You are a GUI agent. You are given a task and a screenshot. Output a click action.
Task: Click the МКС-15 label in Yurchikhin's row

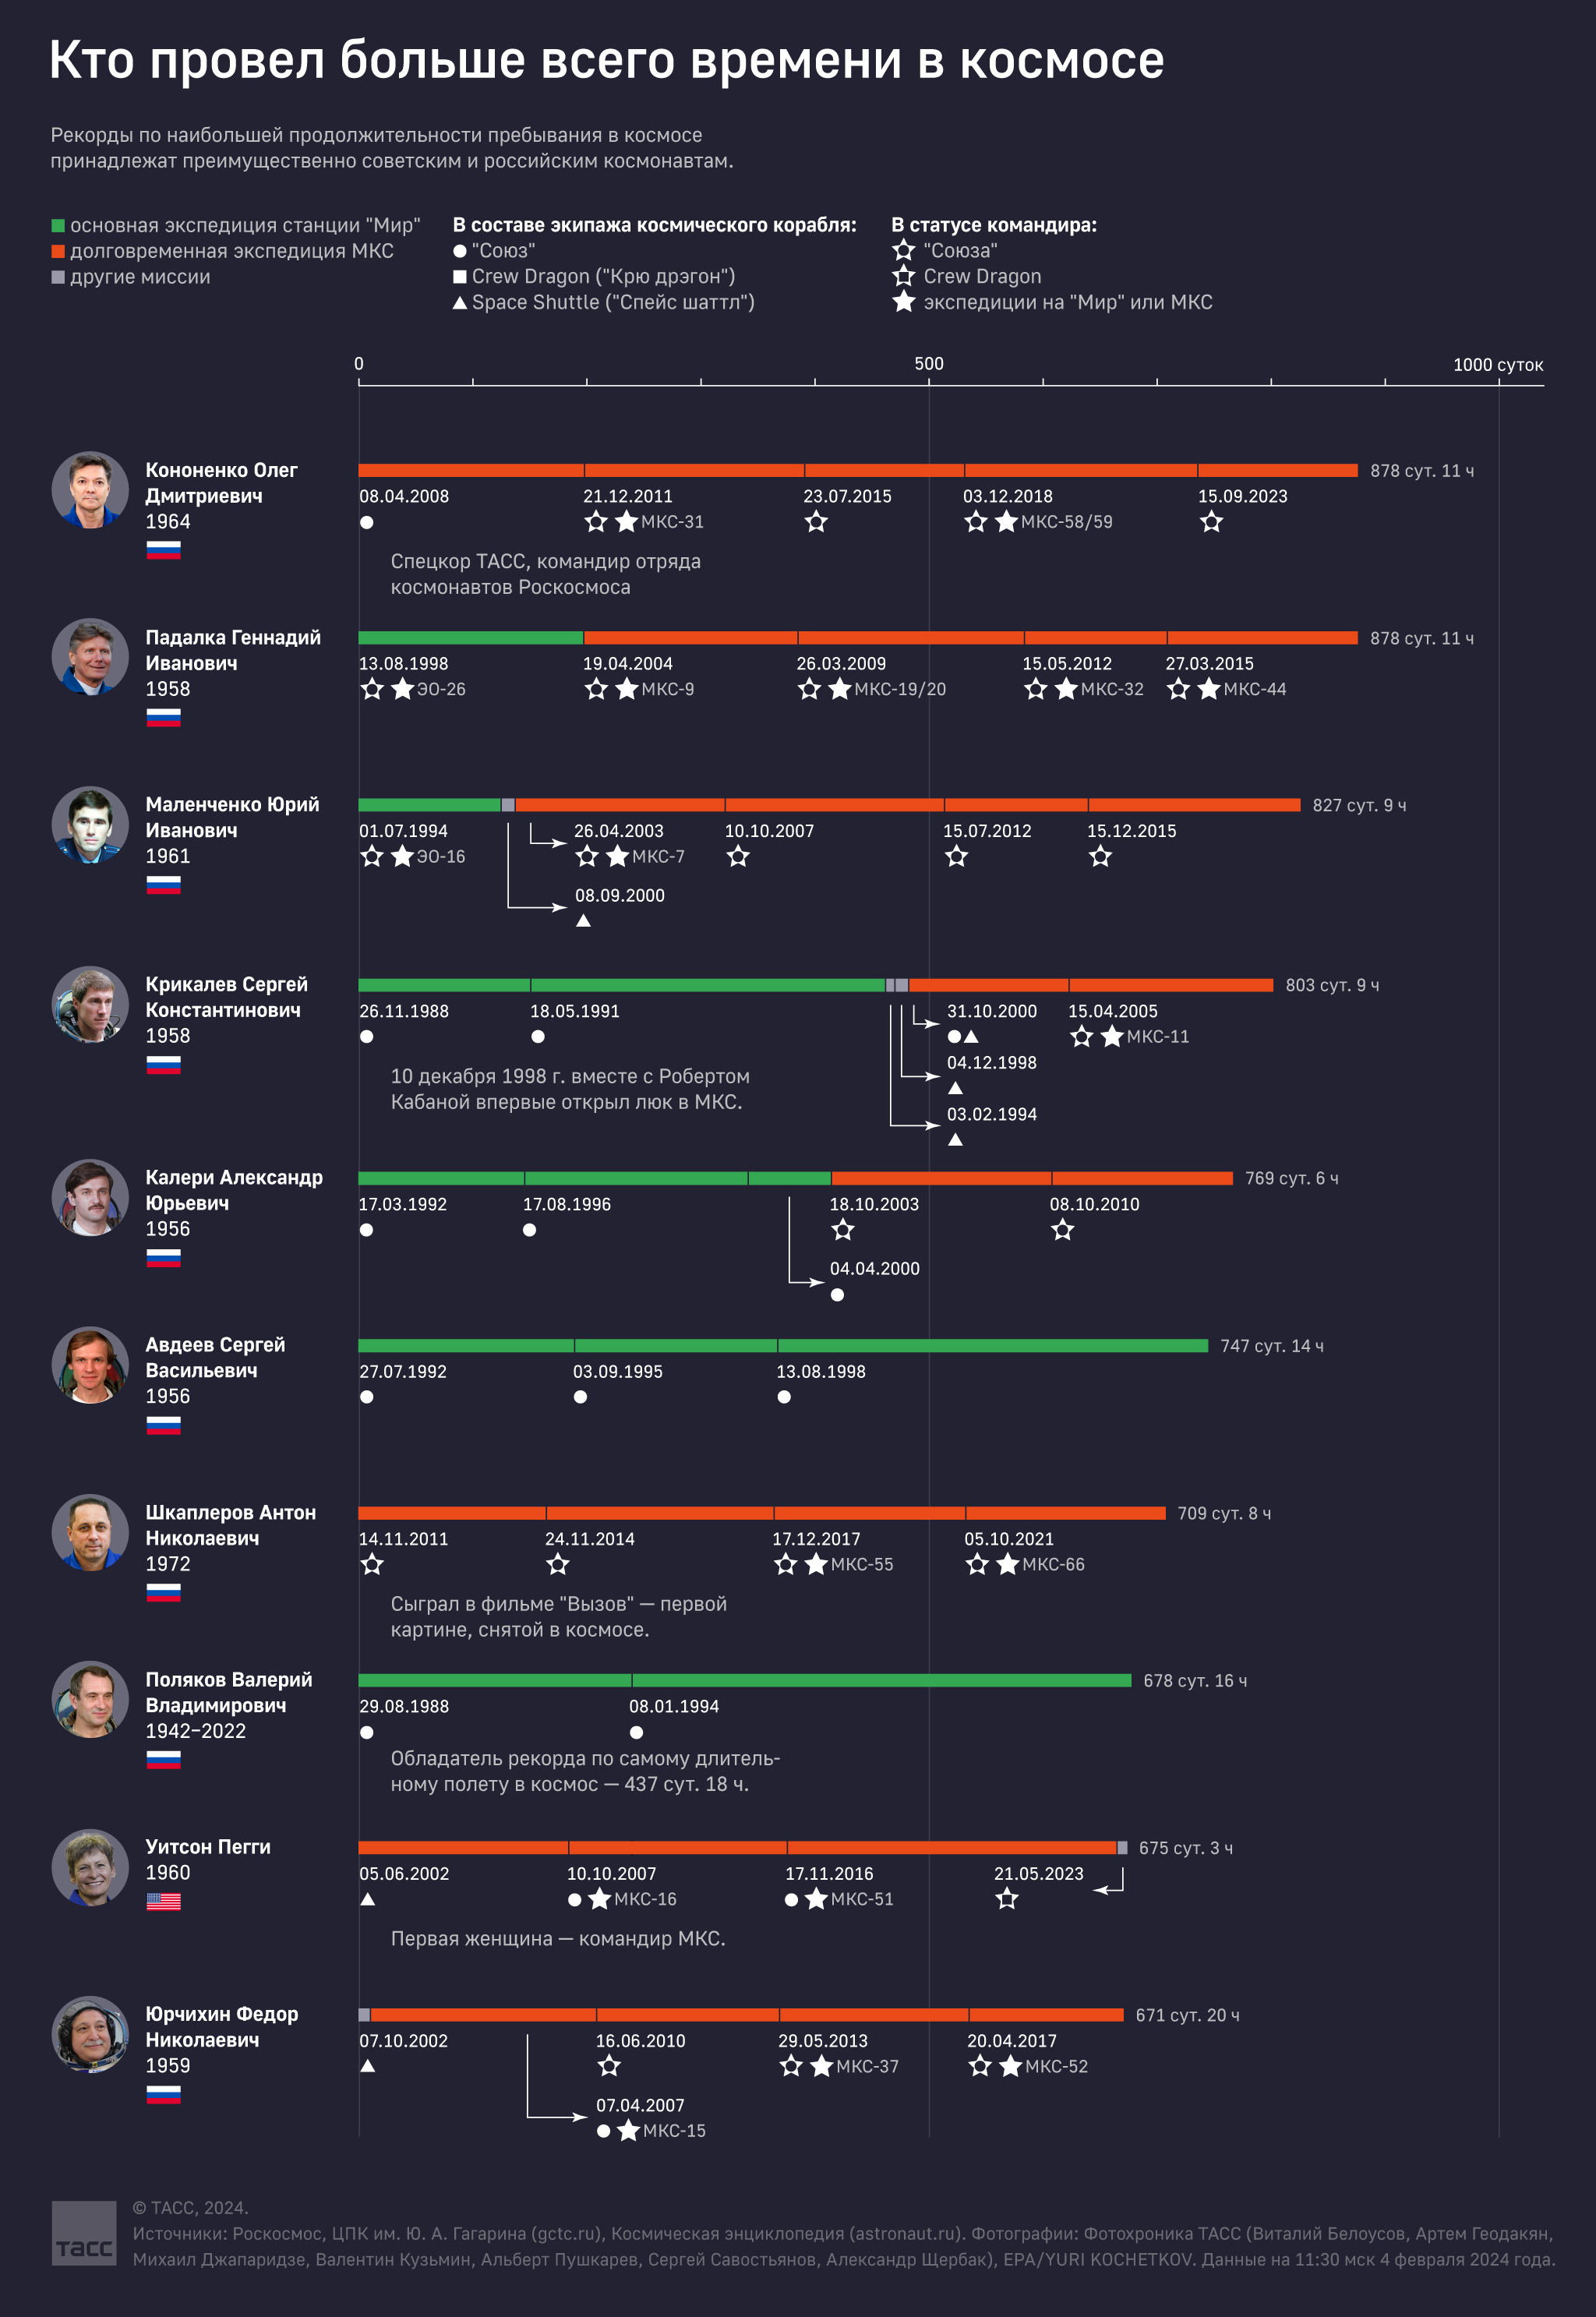[x=674, y=2131]
